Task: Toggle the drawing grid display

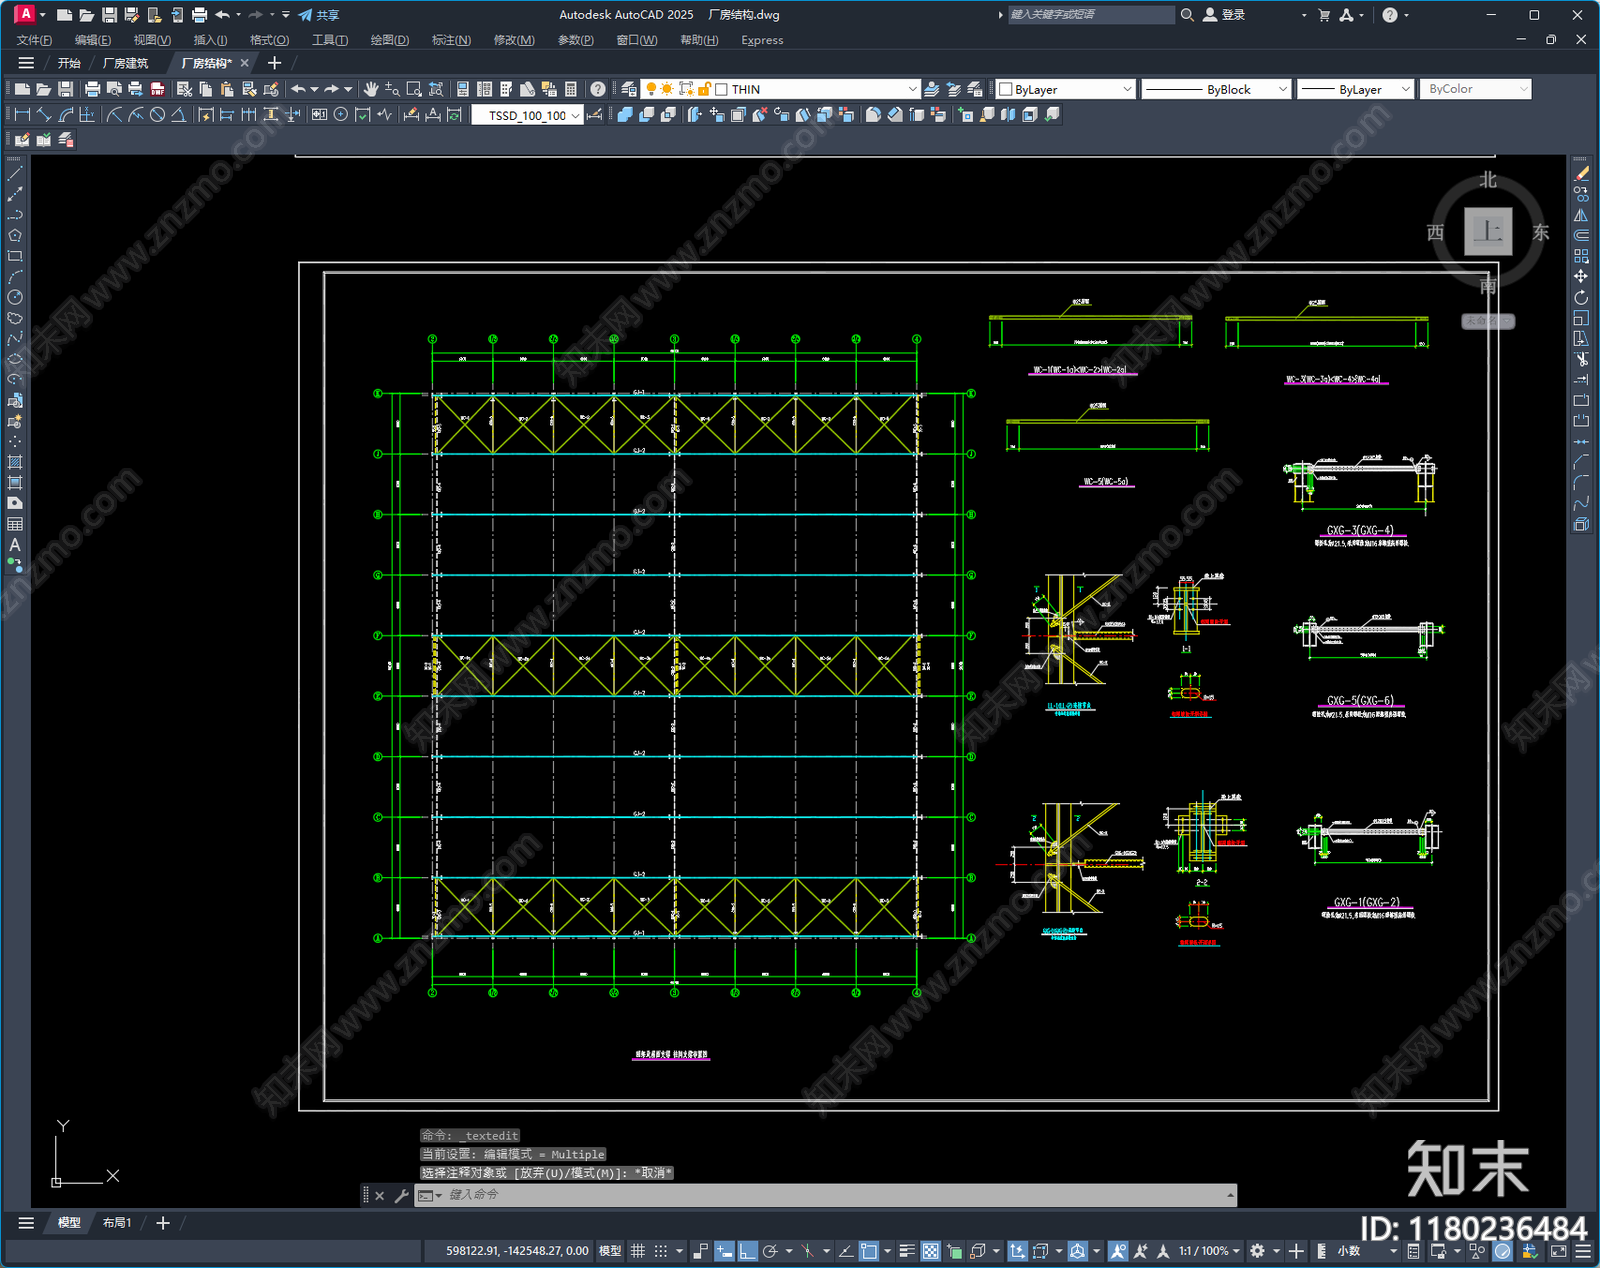Action: 637,1251
